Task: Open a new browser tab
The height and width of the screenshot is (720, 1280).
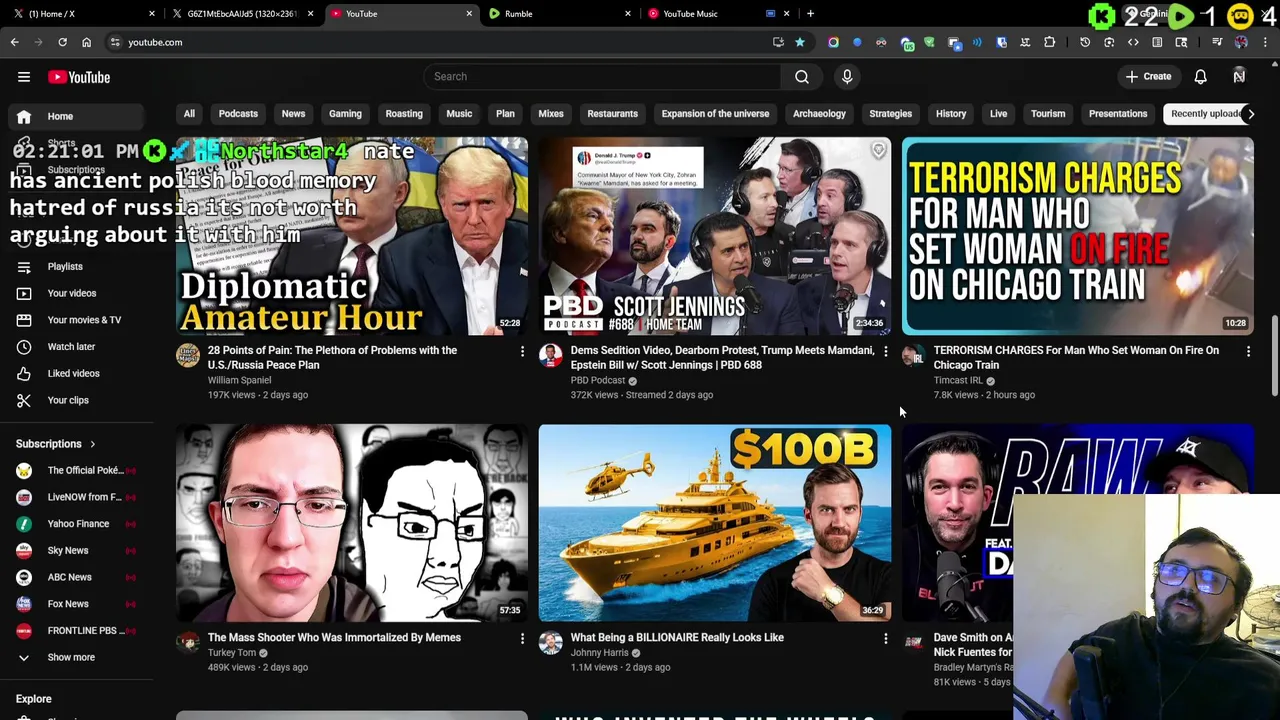Action: point(810,14)
